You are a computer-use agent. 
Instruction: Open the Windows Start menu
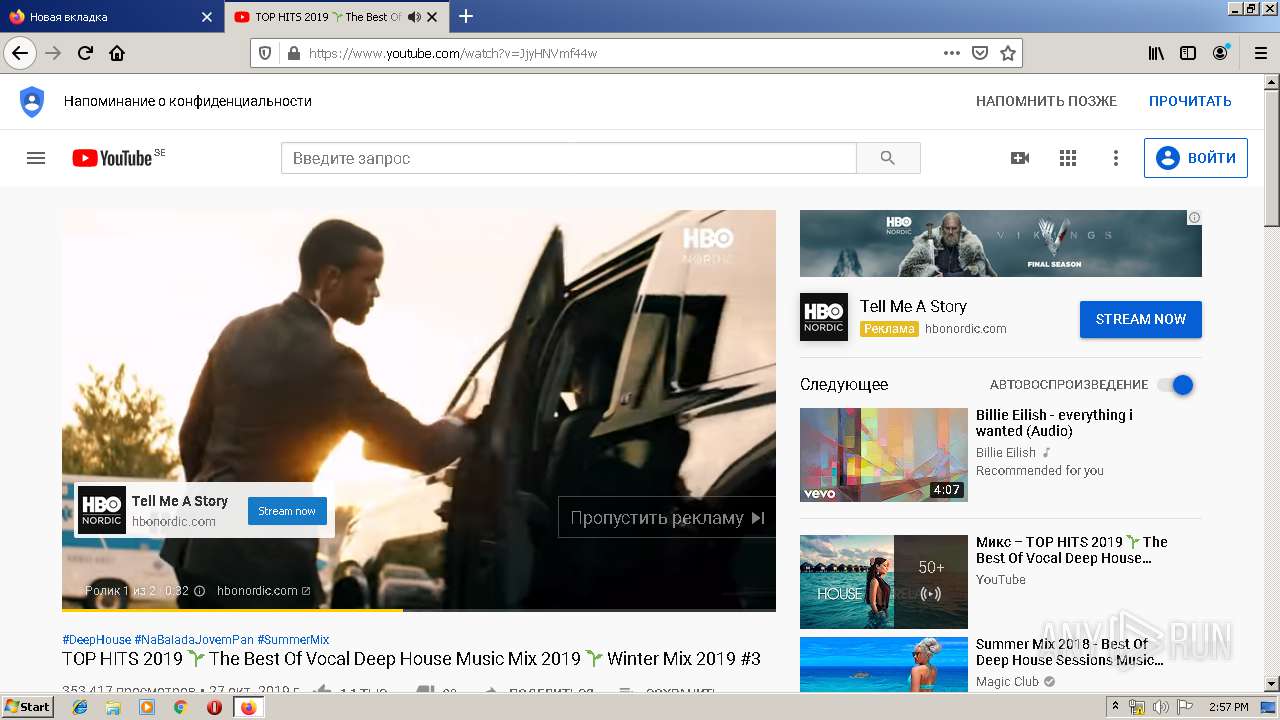pyautogui.click(x=28, y=706)
